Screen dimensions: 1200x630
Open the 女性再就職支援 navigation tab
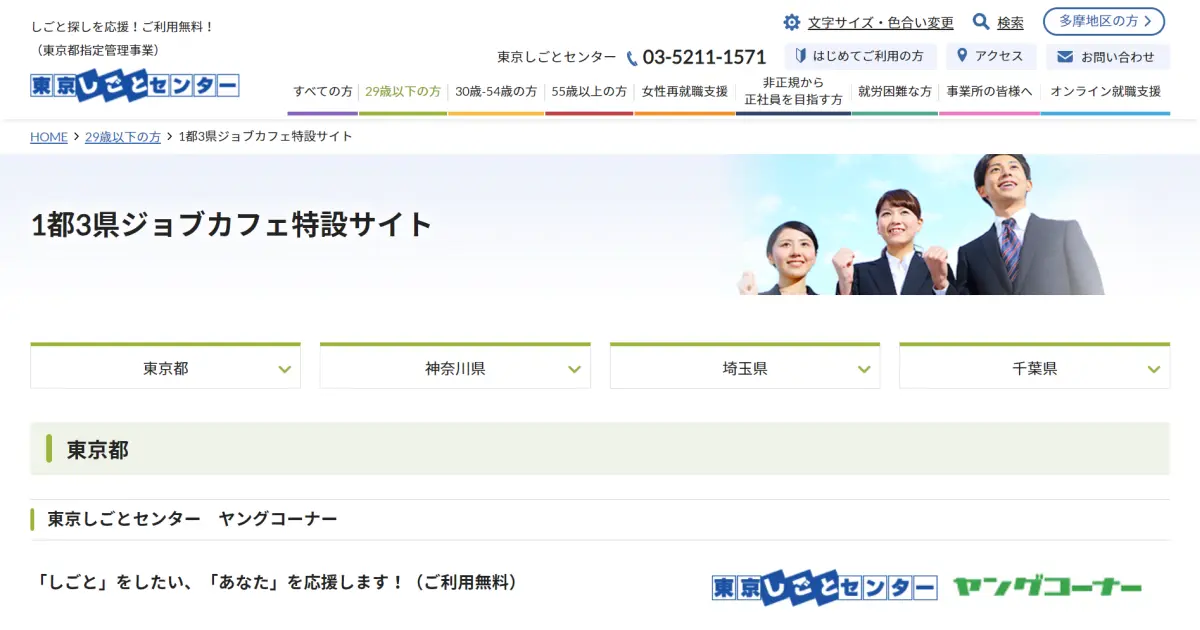click(x=685, y=92)
